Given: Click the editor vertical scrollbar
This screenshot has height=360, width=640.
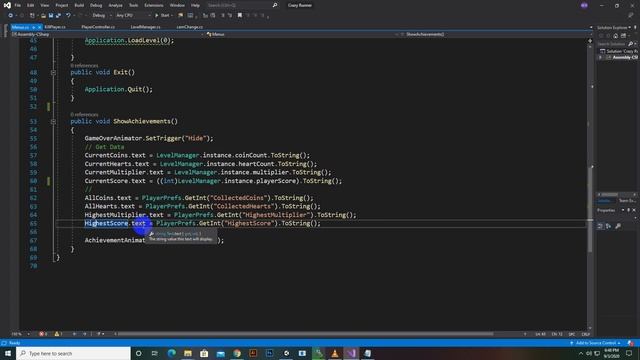Looking at the screenshot, I should [590, 186].
